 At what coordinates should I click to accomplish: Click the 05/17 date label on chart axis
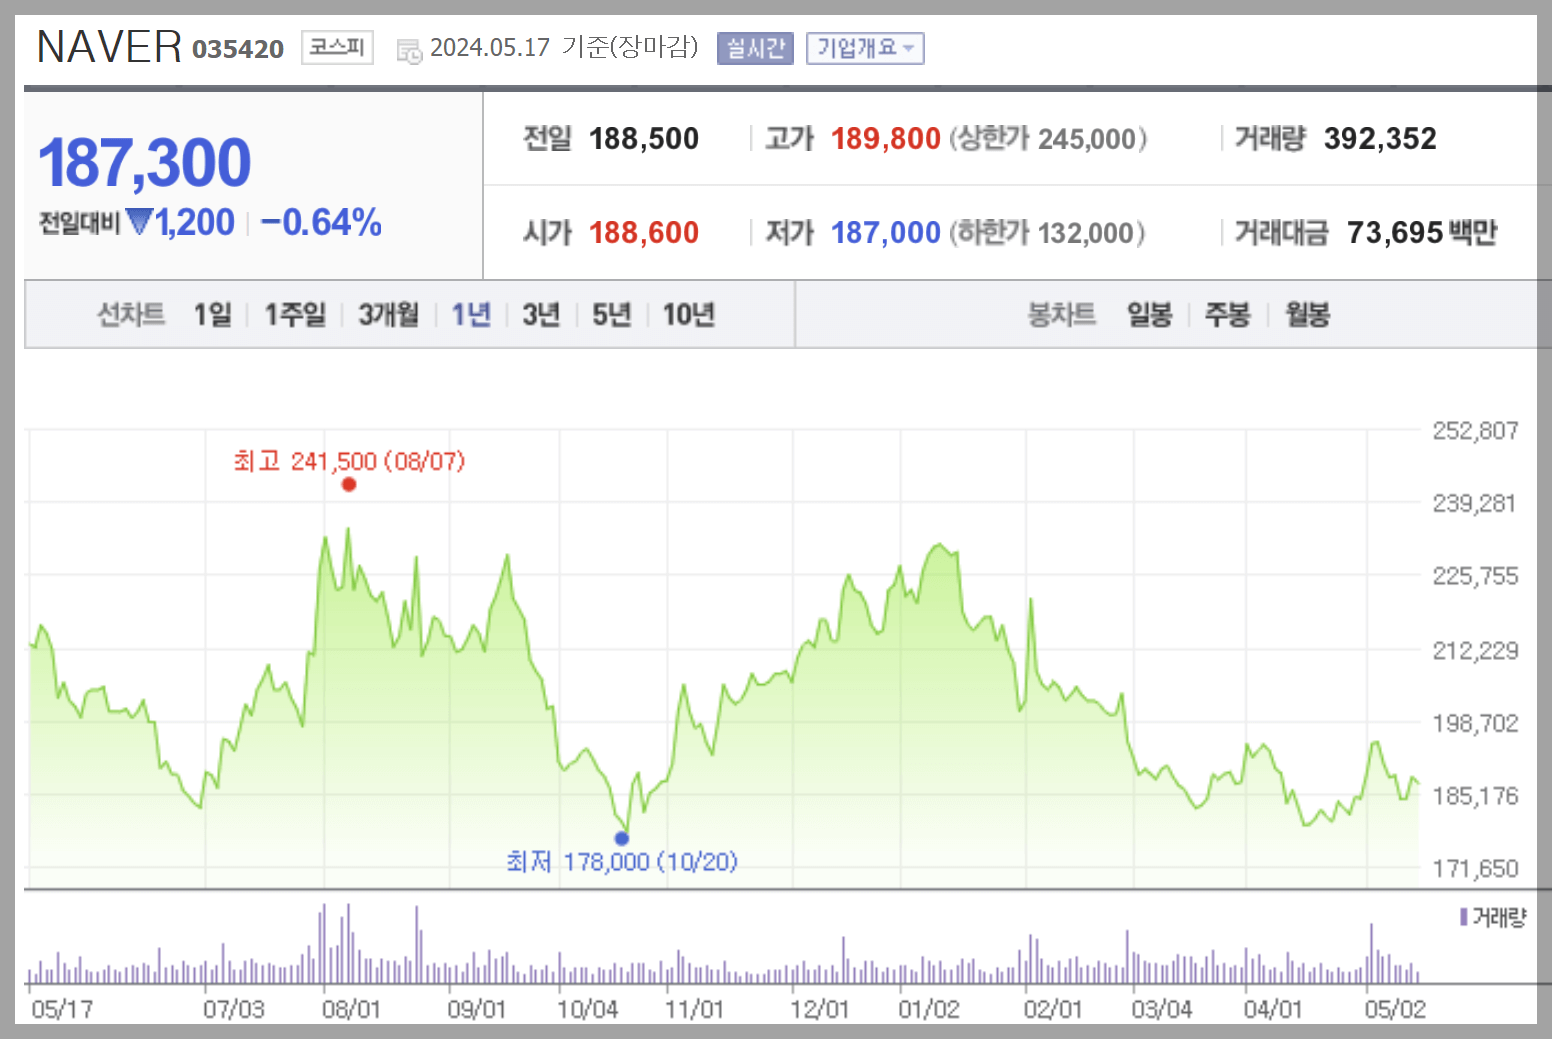coord(63,1009)
